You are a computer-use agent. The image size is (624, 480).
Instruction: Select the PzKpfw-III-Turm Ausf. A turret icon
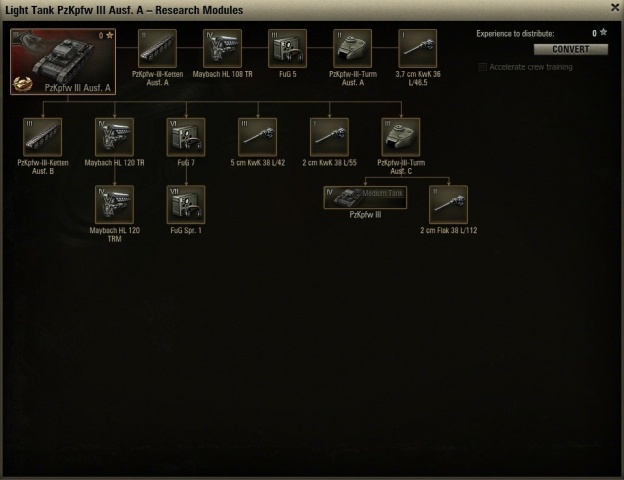click(353, 48)
